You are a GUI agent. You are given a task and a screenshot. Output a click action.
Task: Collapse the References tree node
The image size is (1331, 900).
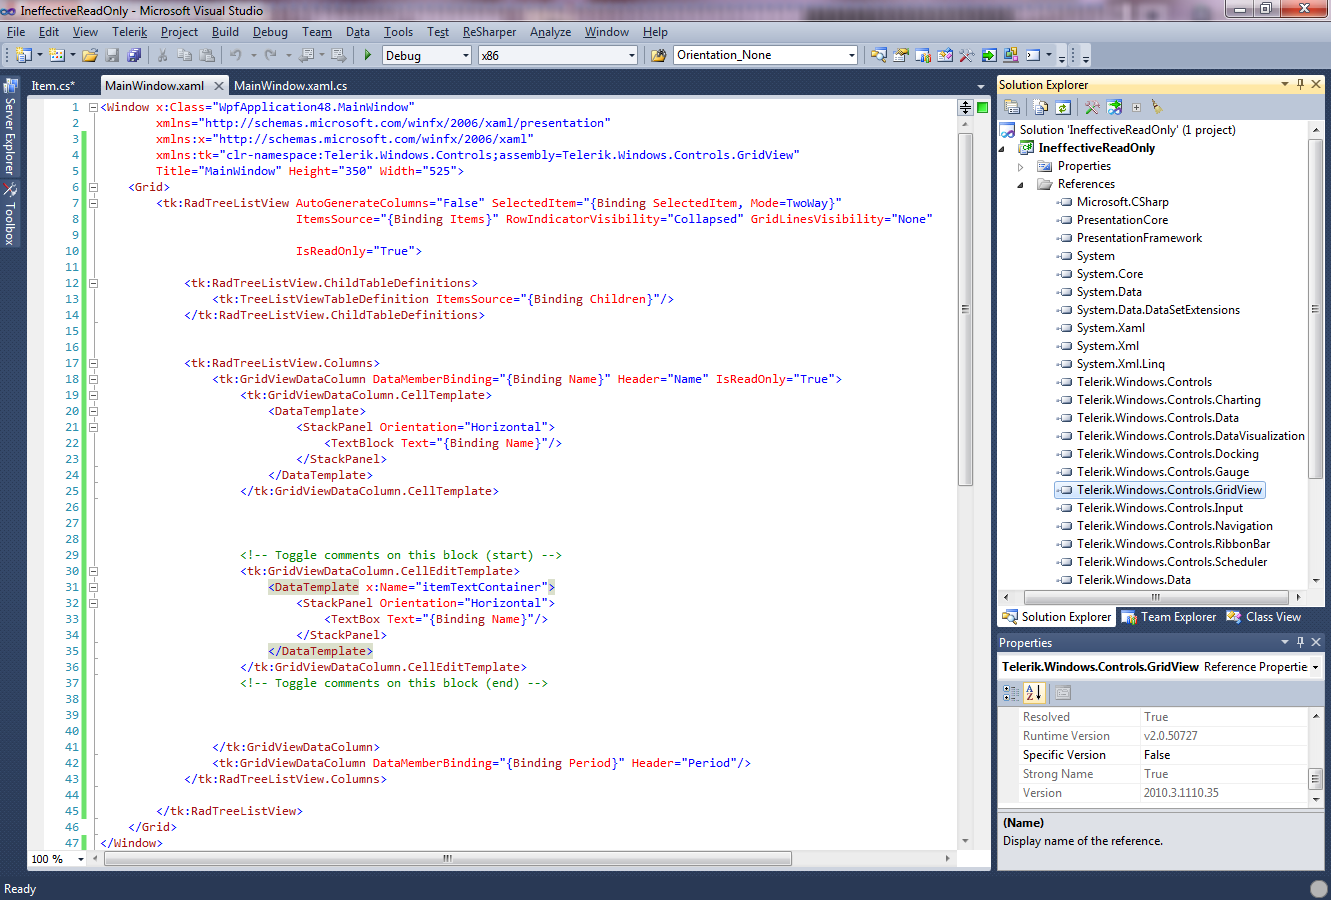tap(1021, 185)
